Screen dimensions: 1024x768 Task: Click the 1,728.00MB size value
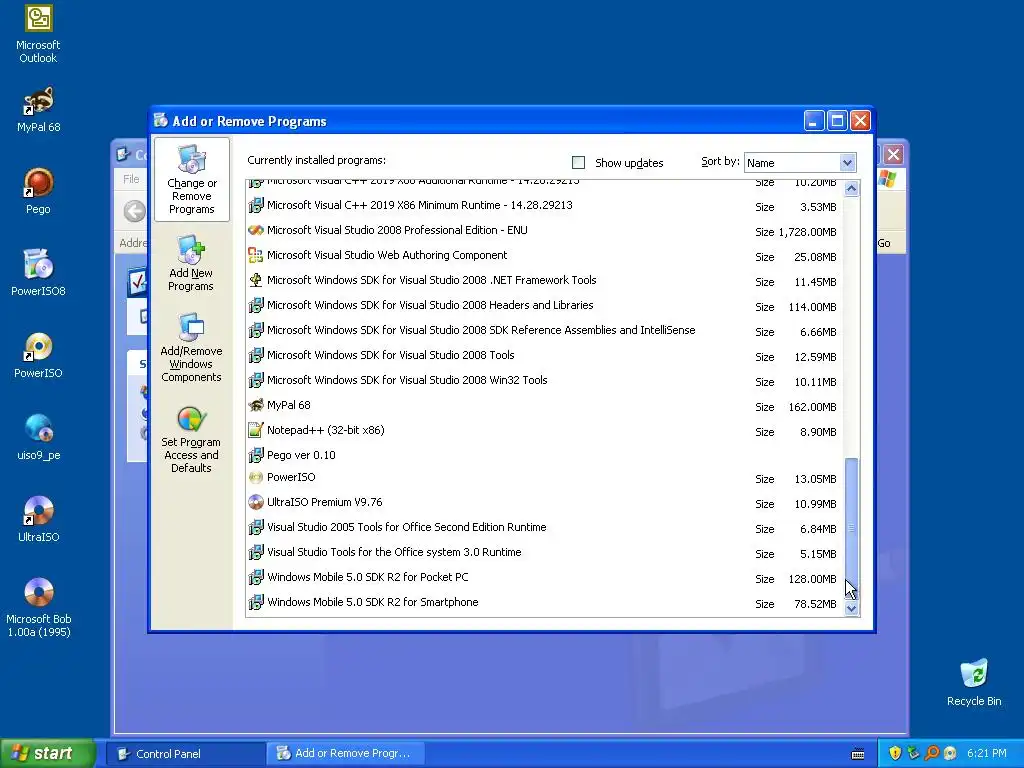point(807,232)
